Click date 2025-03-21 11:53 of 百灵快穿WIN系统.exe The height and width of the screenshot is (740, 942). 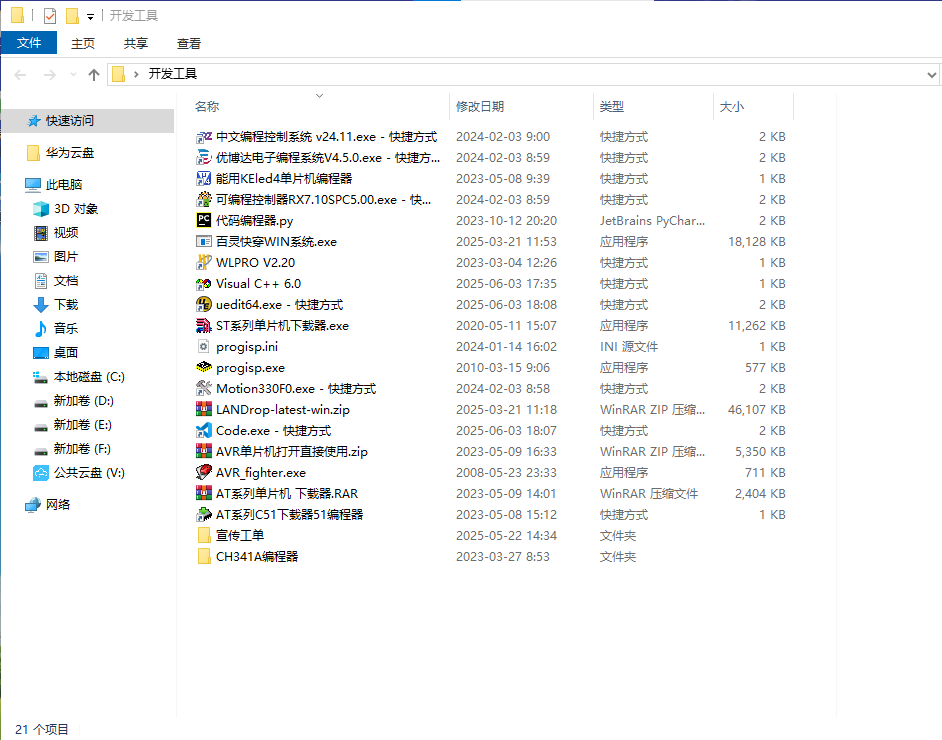pyautogui.click(x=506, y=241)
